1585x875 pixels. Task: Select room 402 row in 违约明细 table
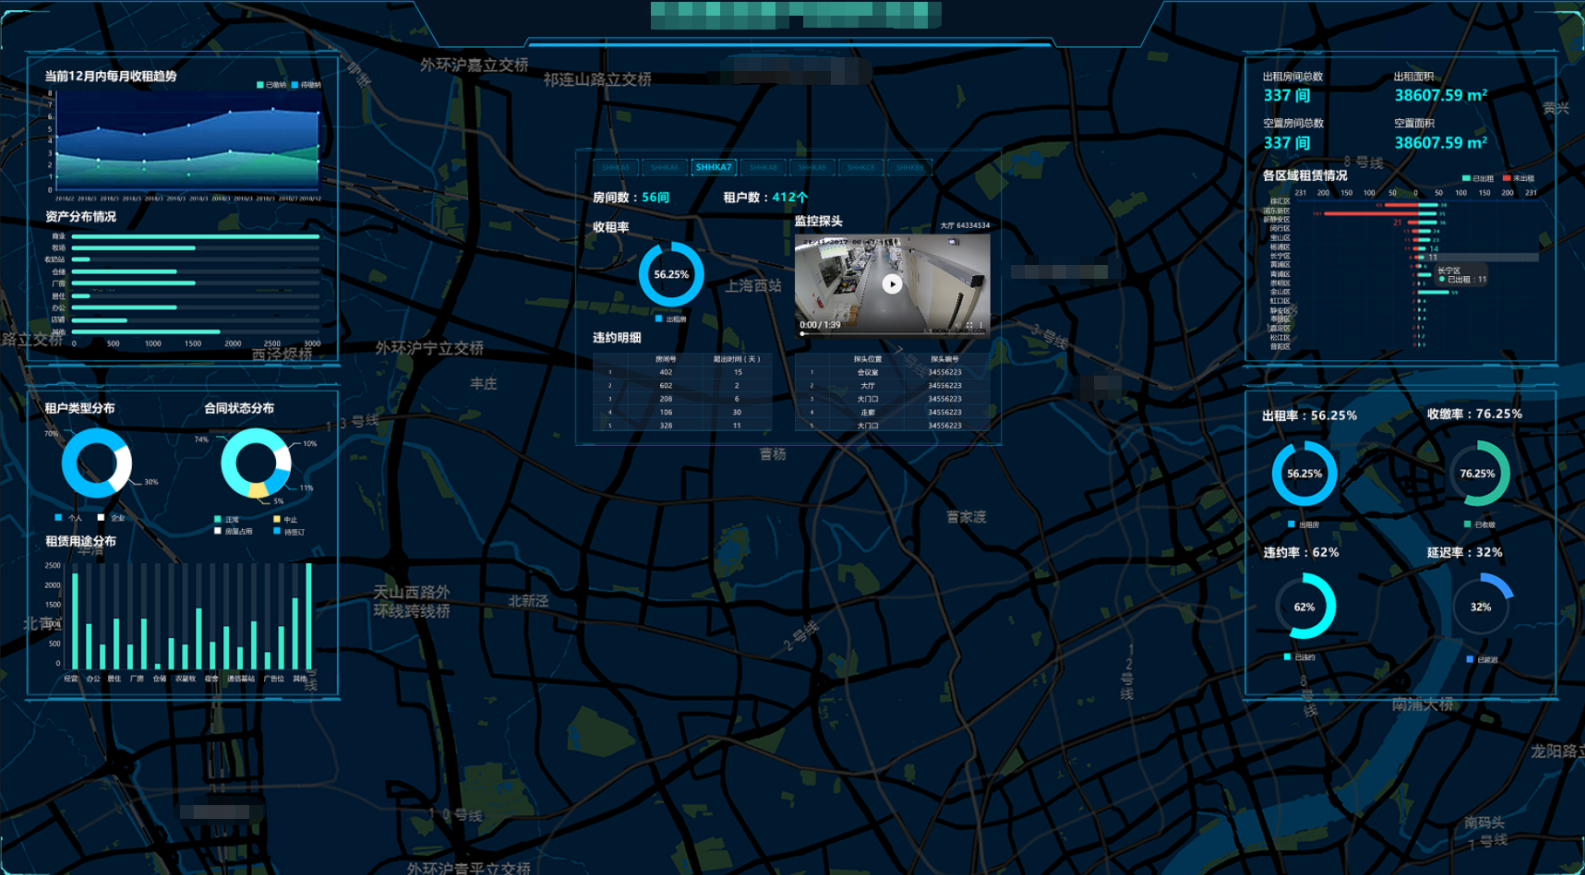click(x=682, y=372)
